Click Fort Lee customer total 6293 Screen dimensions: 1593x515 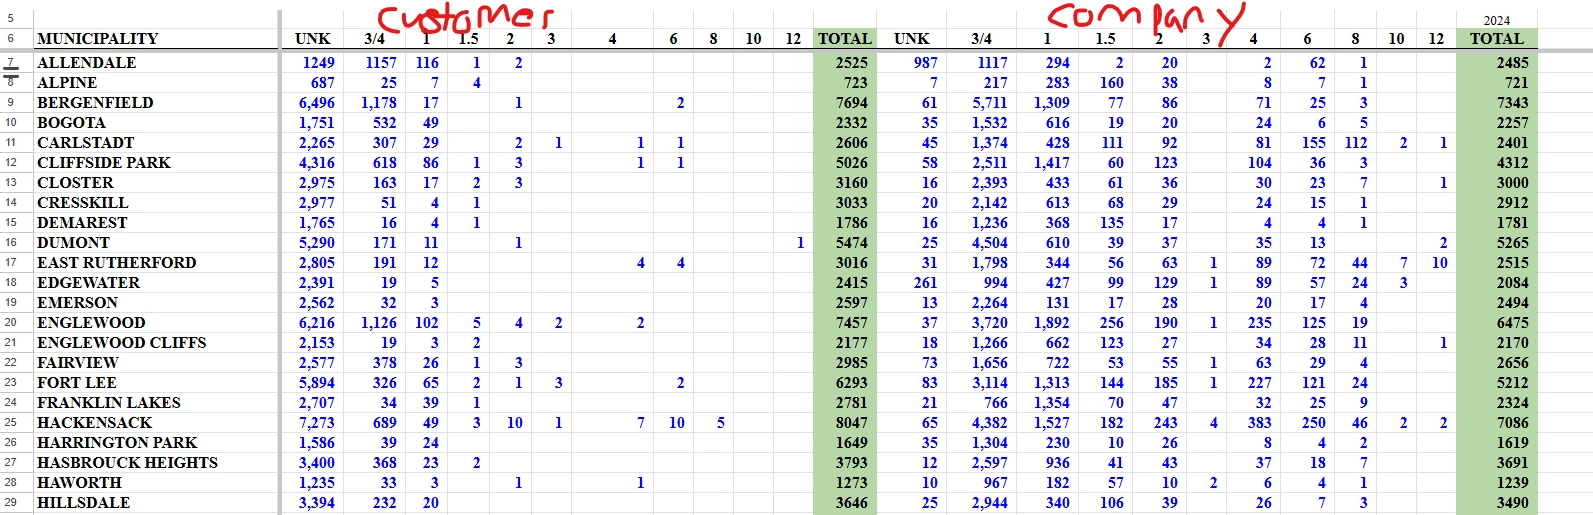[851, 383]
